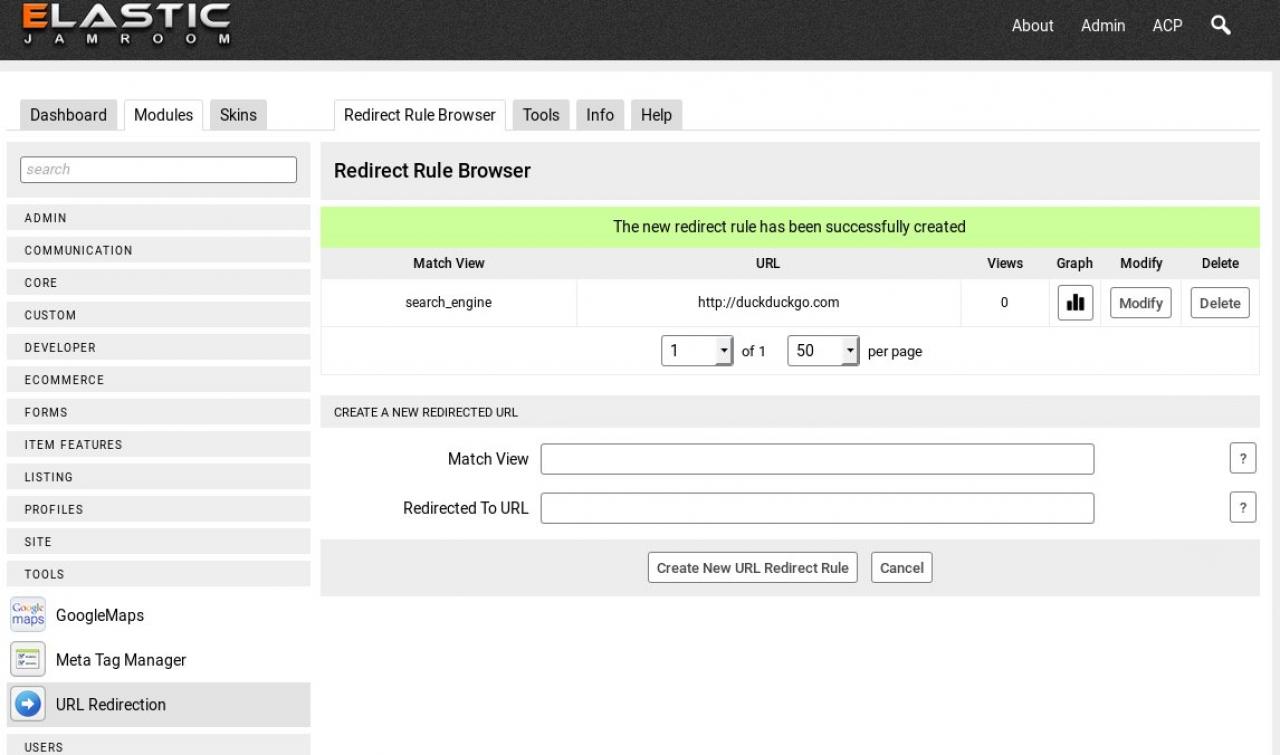This screenshot has width=1280, height=755.
Task: Expand the PROFILES module category
Action: click(158, 509)
